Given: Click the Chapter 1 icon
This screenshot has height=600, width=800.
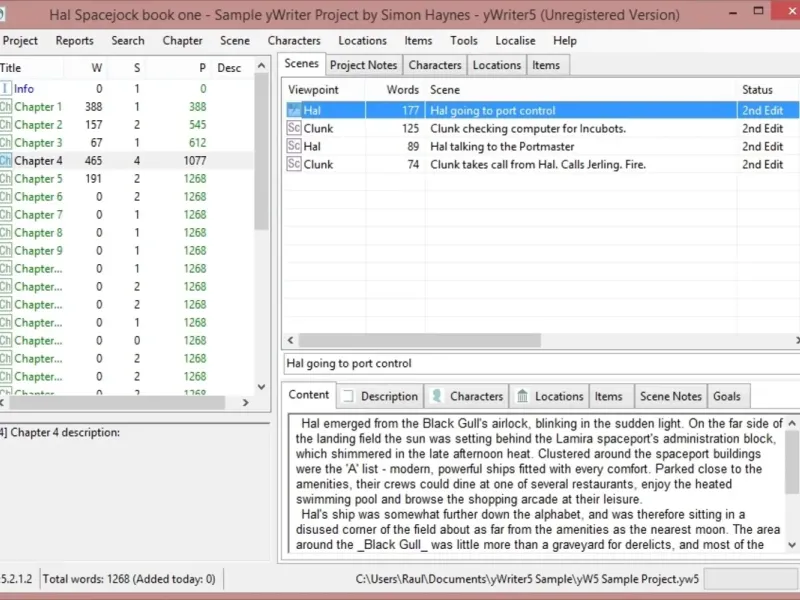Looking at the screenshot, I should [5, 107].
